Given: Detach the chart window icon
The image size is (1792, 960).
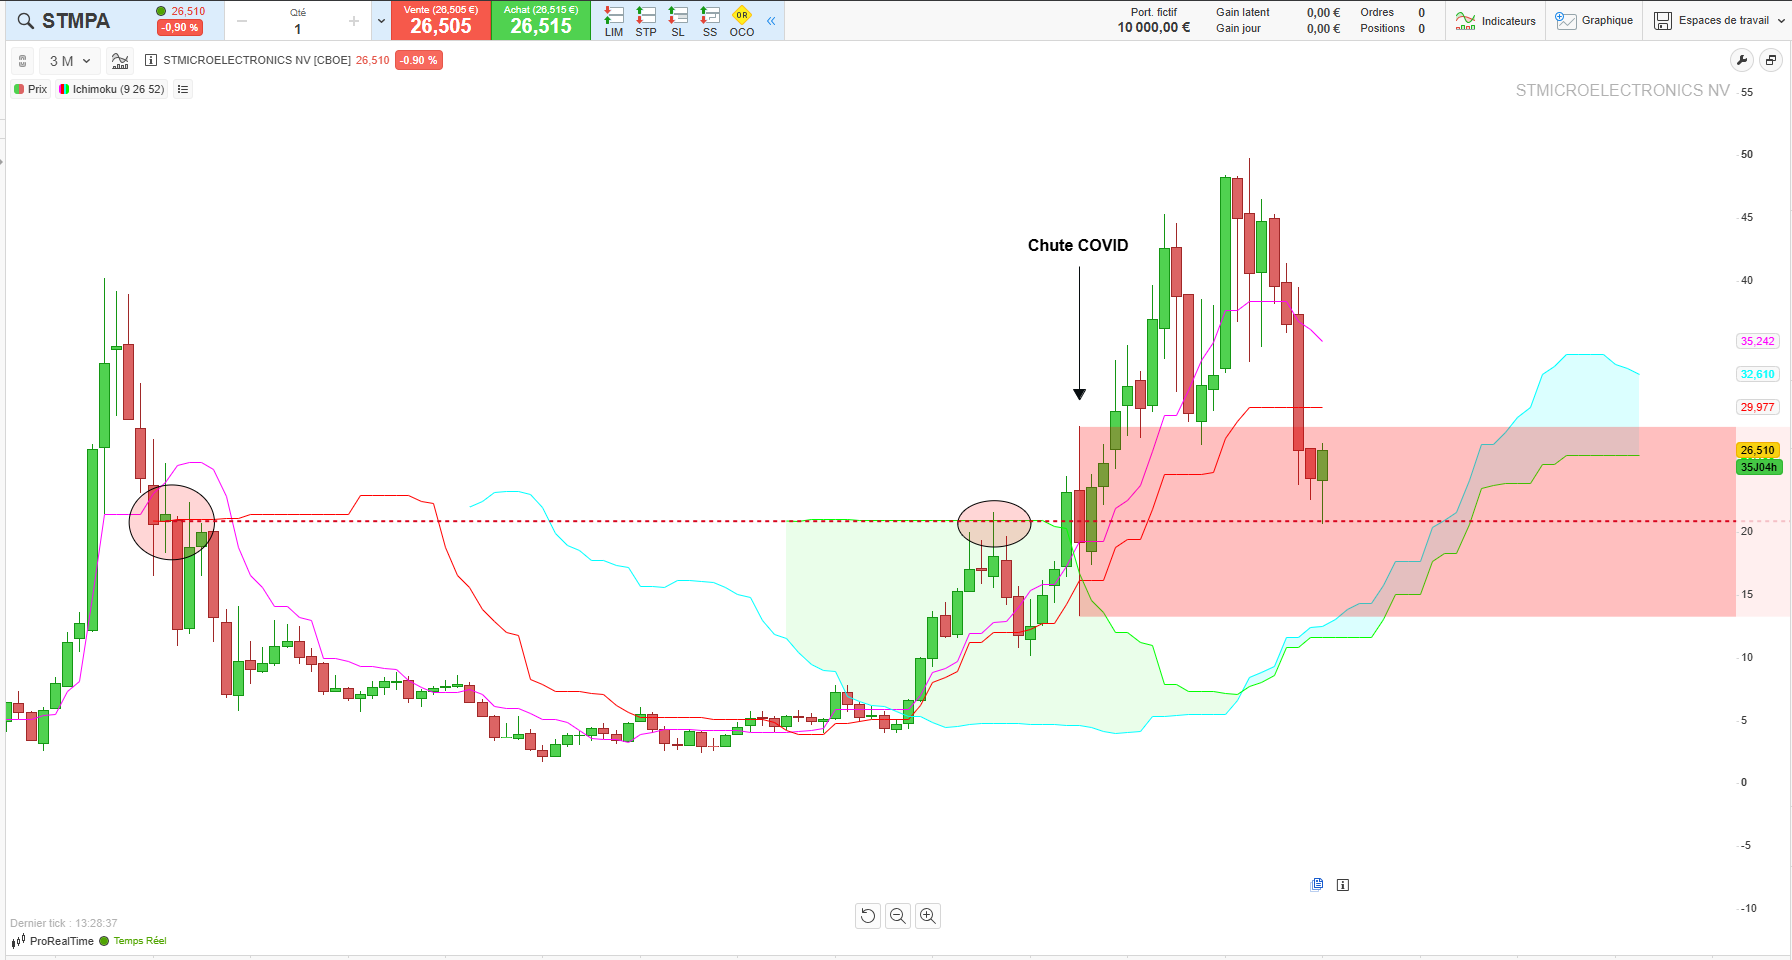Looking at the screenshot, I should click(x=1771, y=60).
